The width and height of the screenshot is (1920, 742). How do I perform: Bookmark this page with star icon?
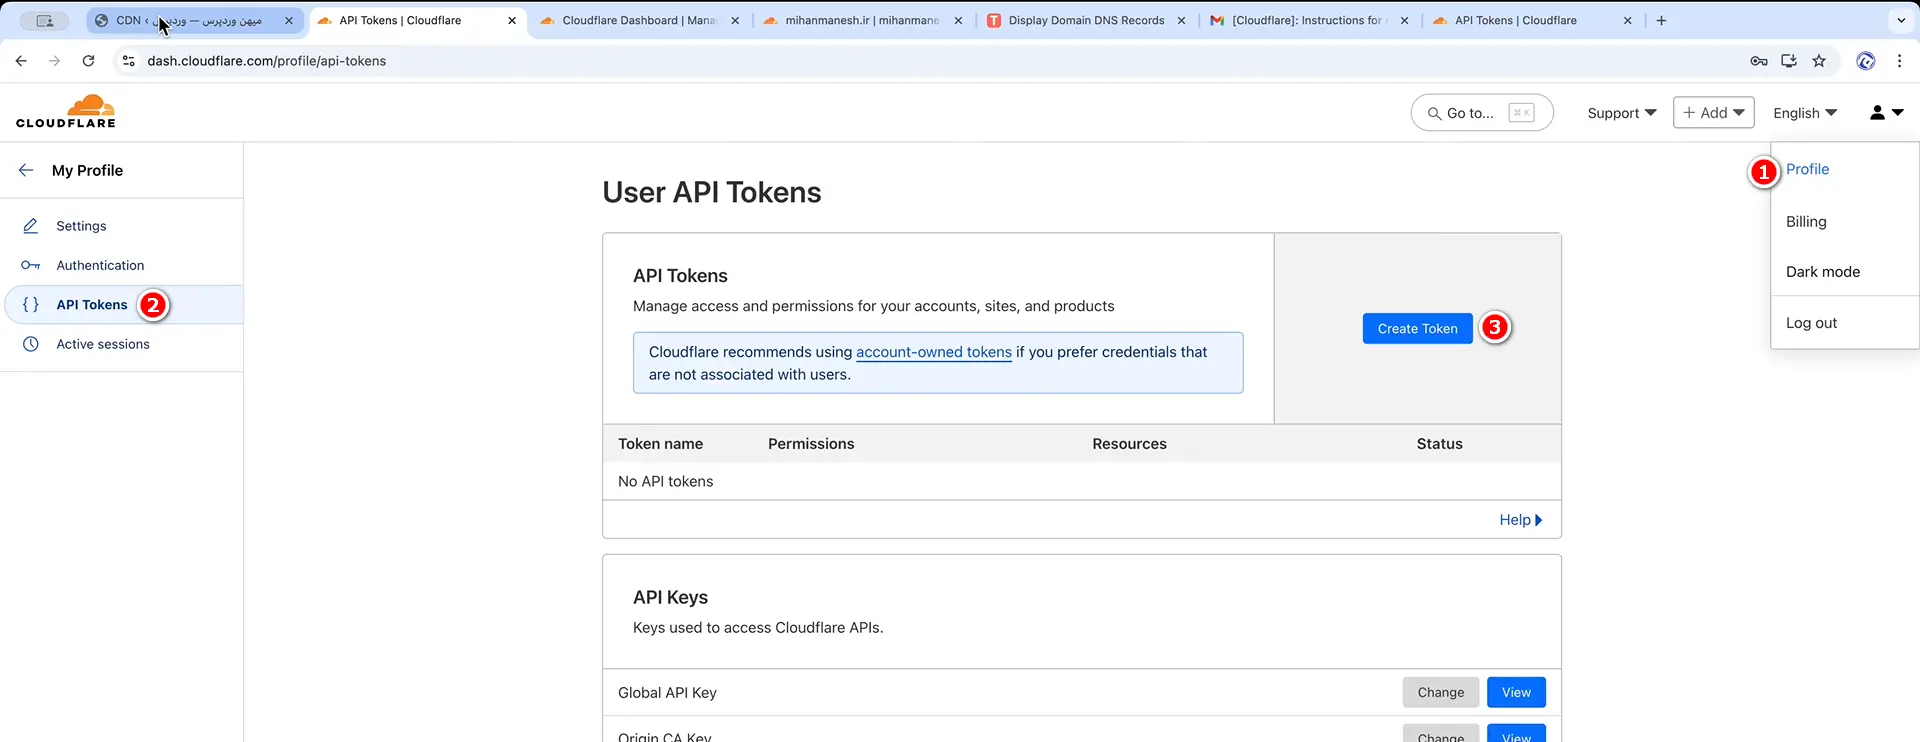coord(1819,61)
